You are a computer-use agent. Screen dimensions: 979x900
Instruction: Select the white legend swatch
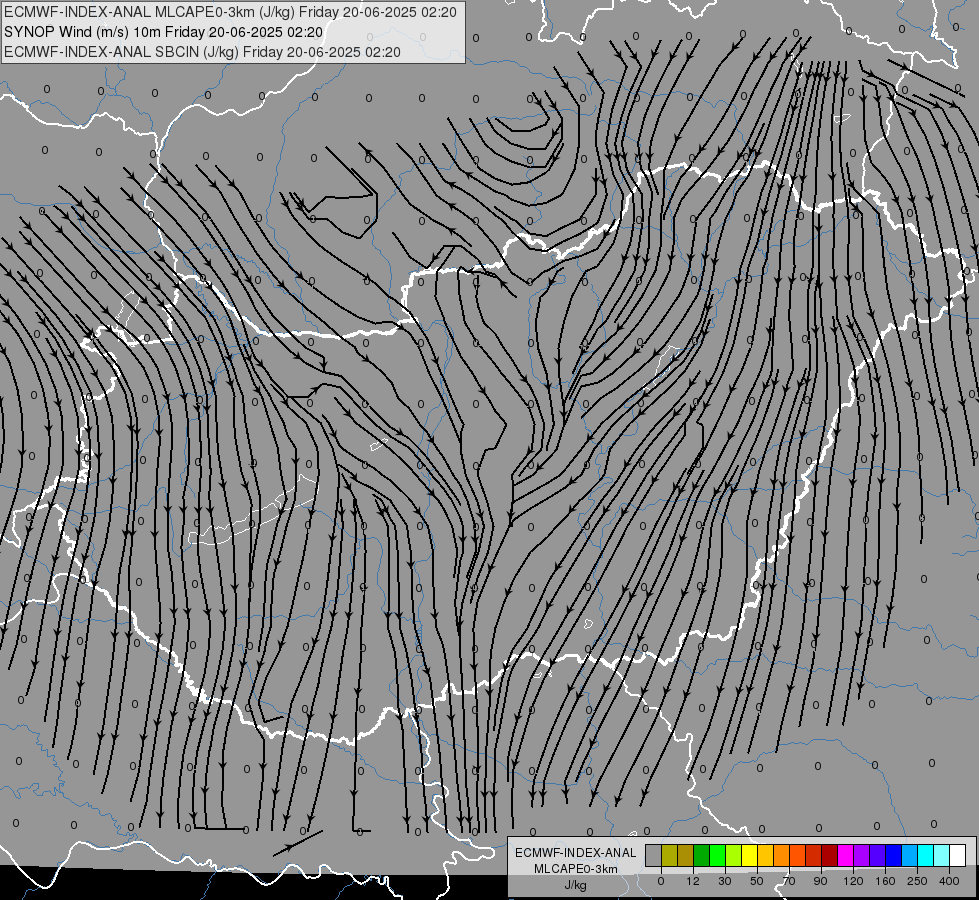pyautogui.click(x=957, y=855)
